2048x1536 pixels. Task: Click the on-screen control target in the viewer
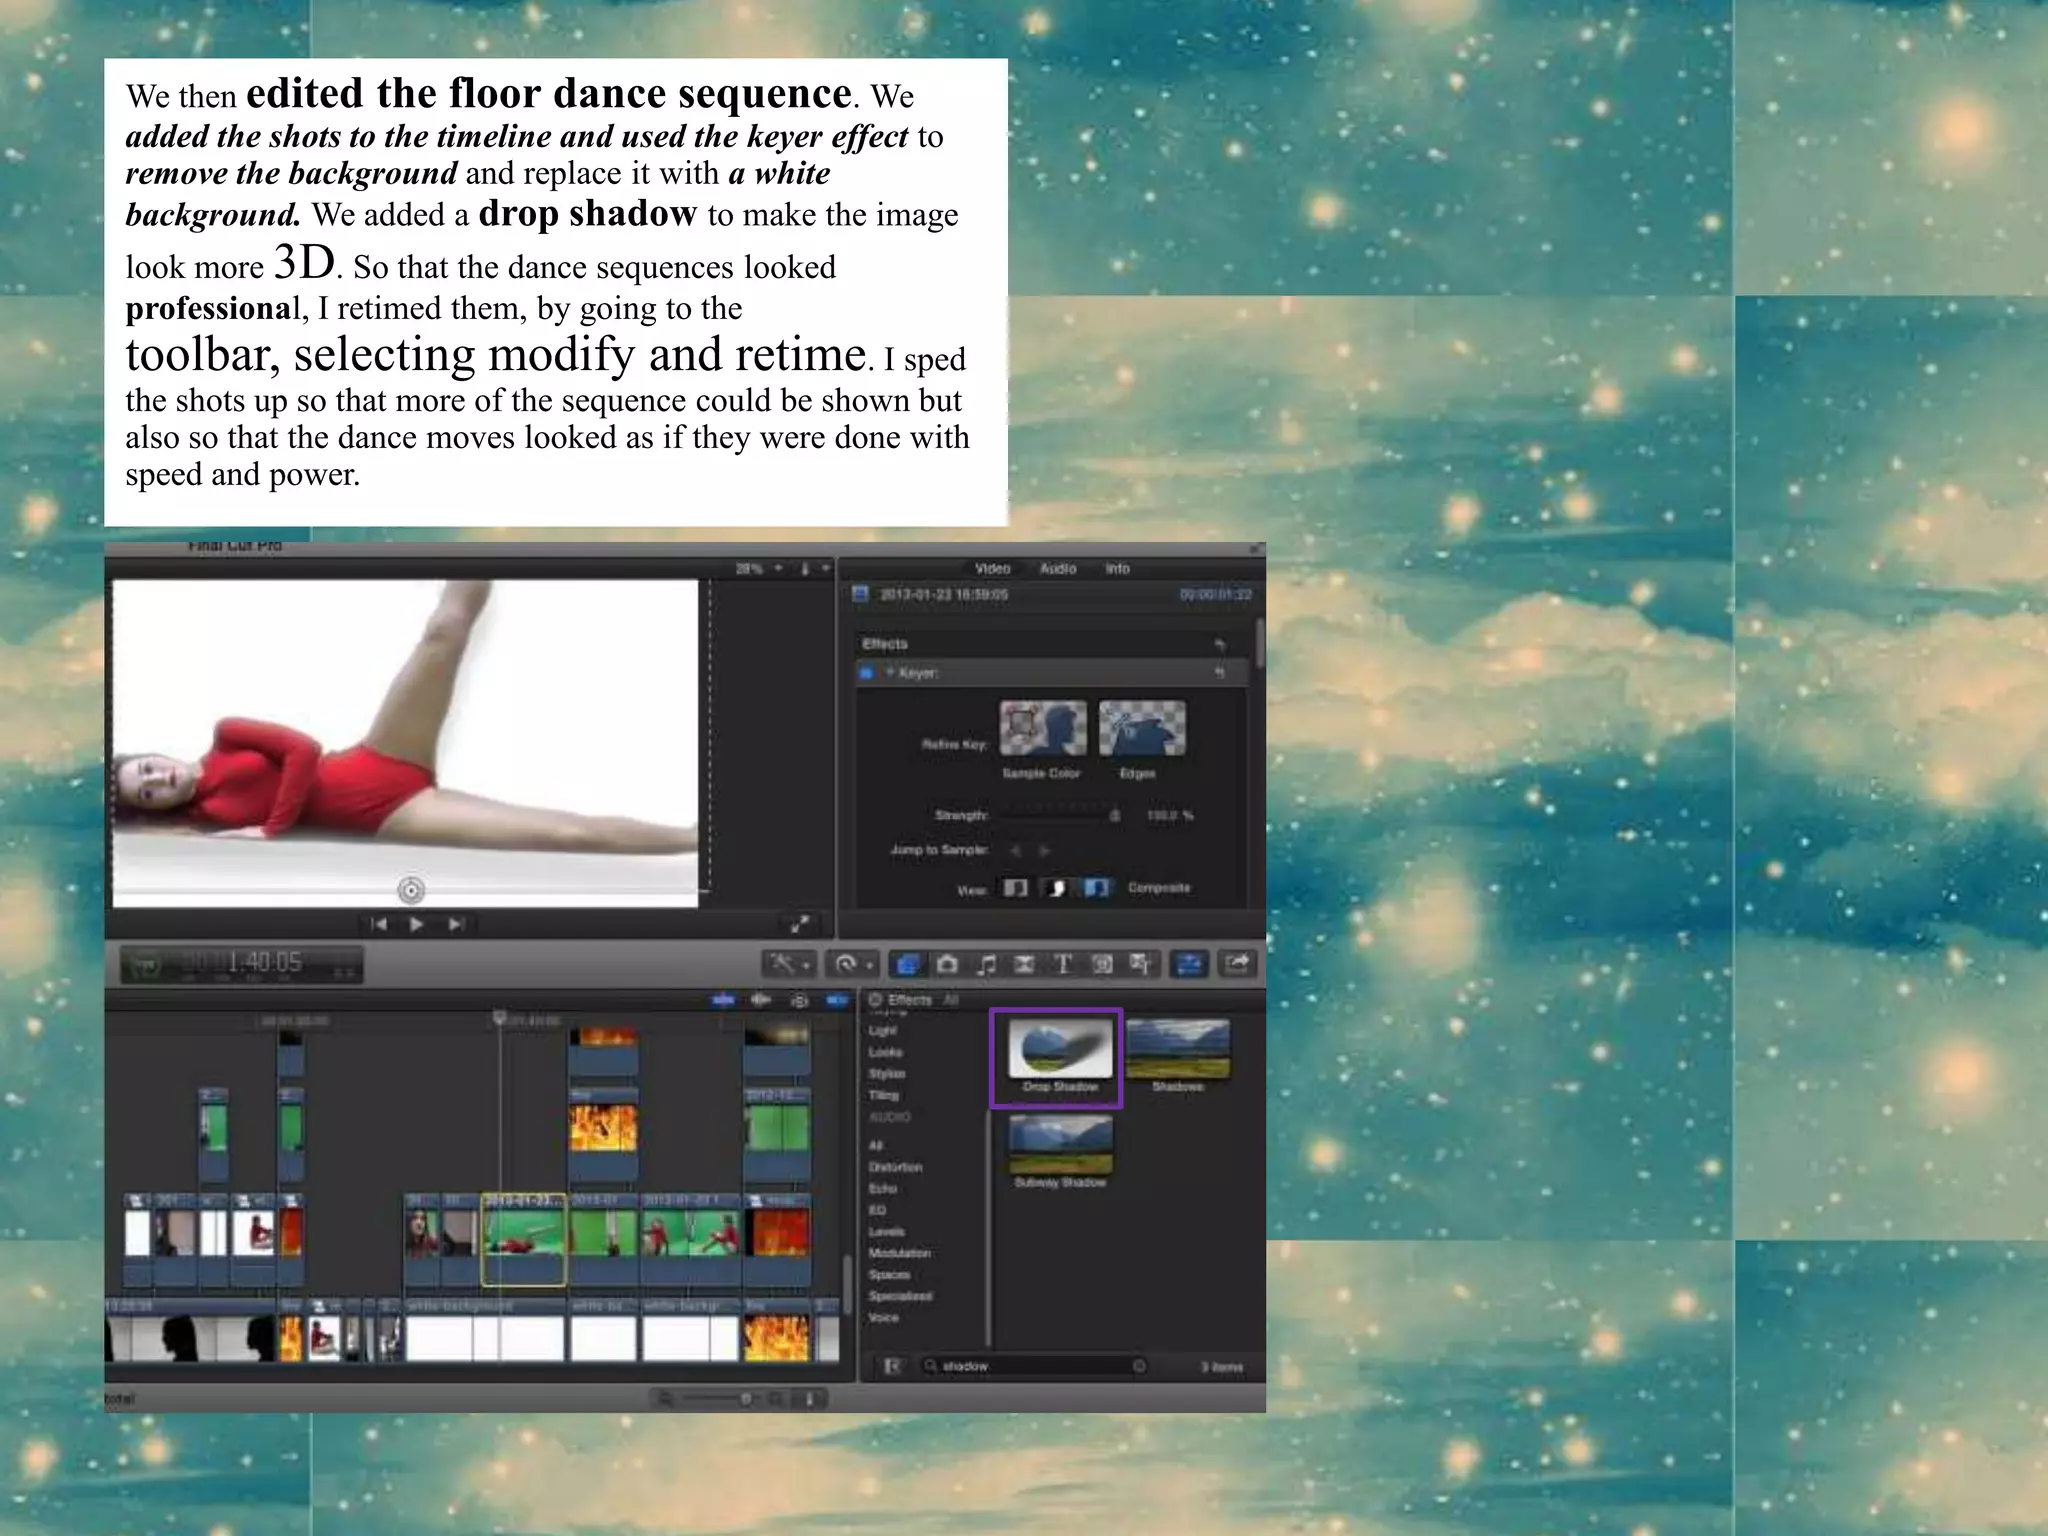410,889
